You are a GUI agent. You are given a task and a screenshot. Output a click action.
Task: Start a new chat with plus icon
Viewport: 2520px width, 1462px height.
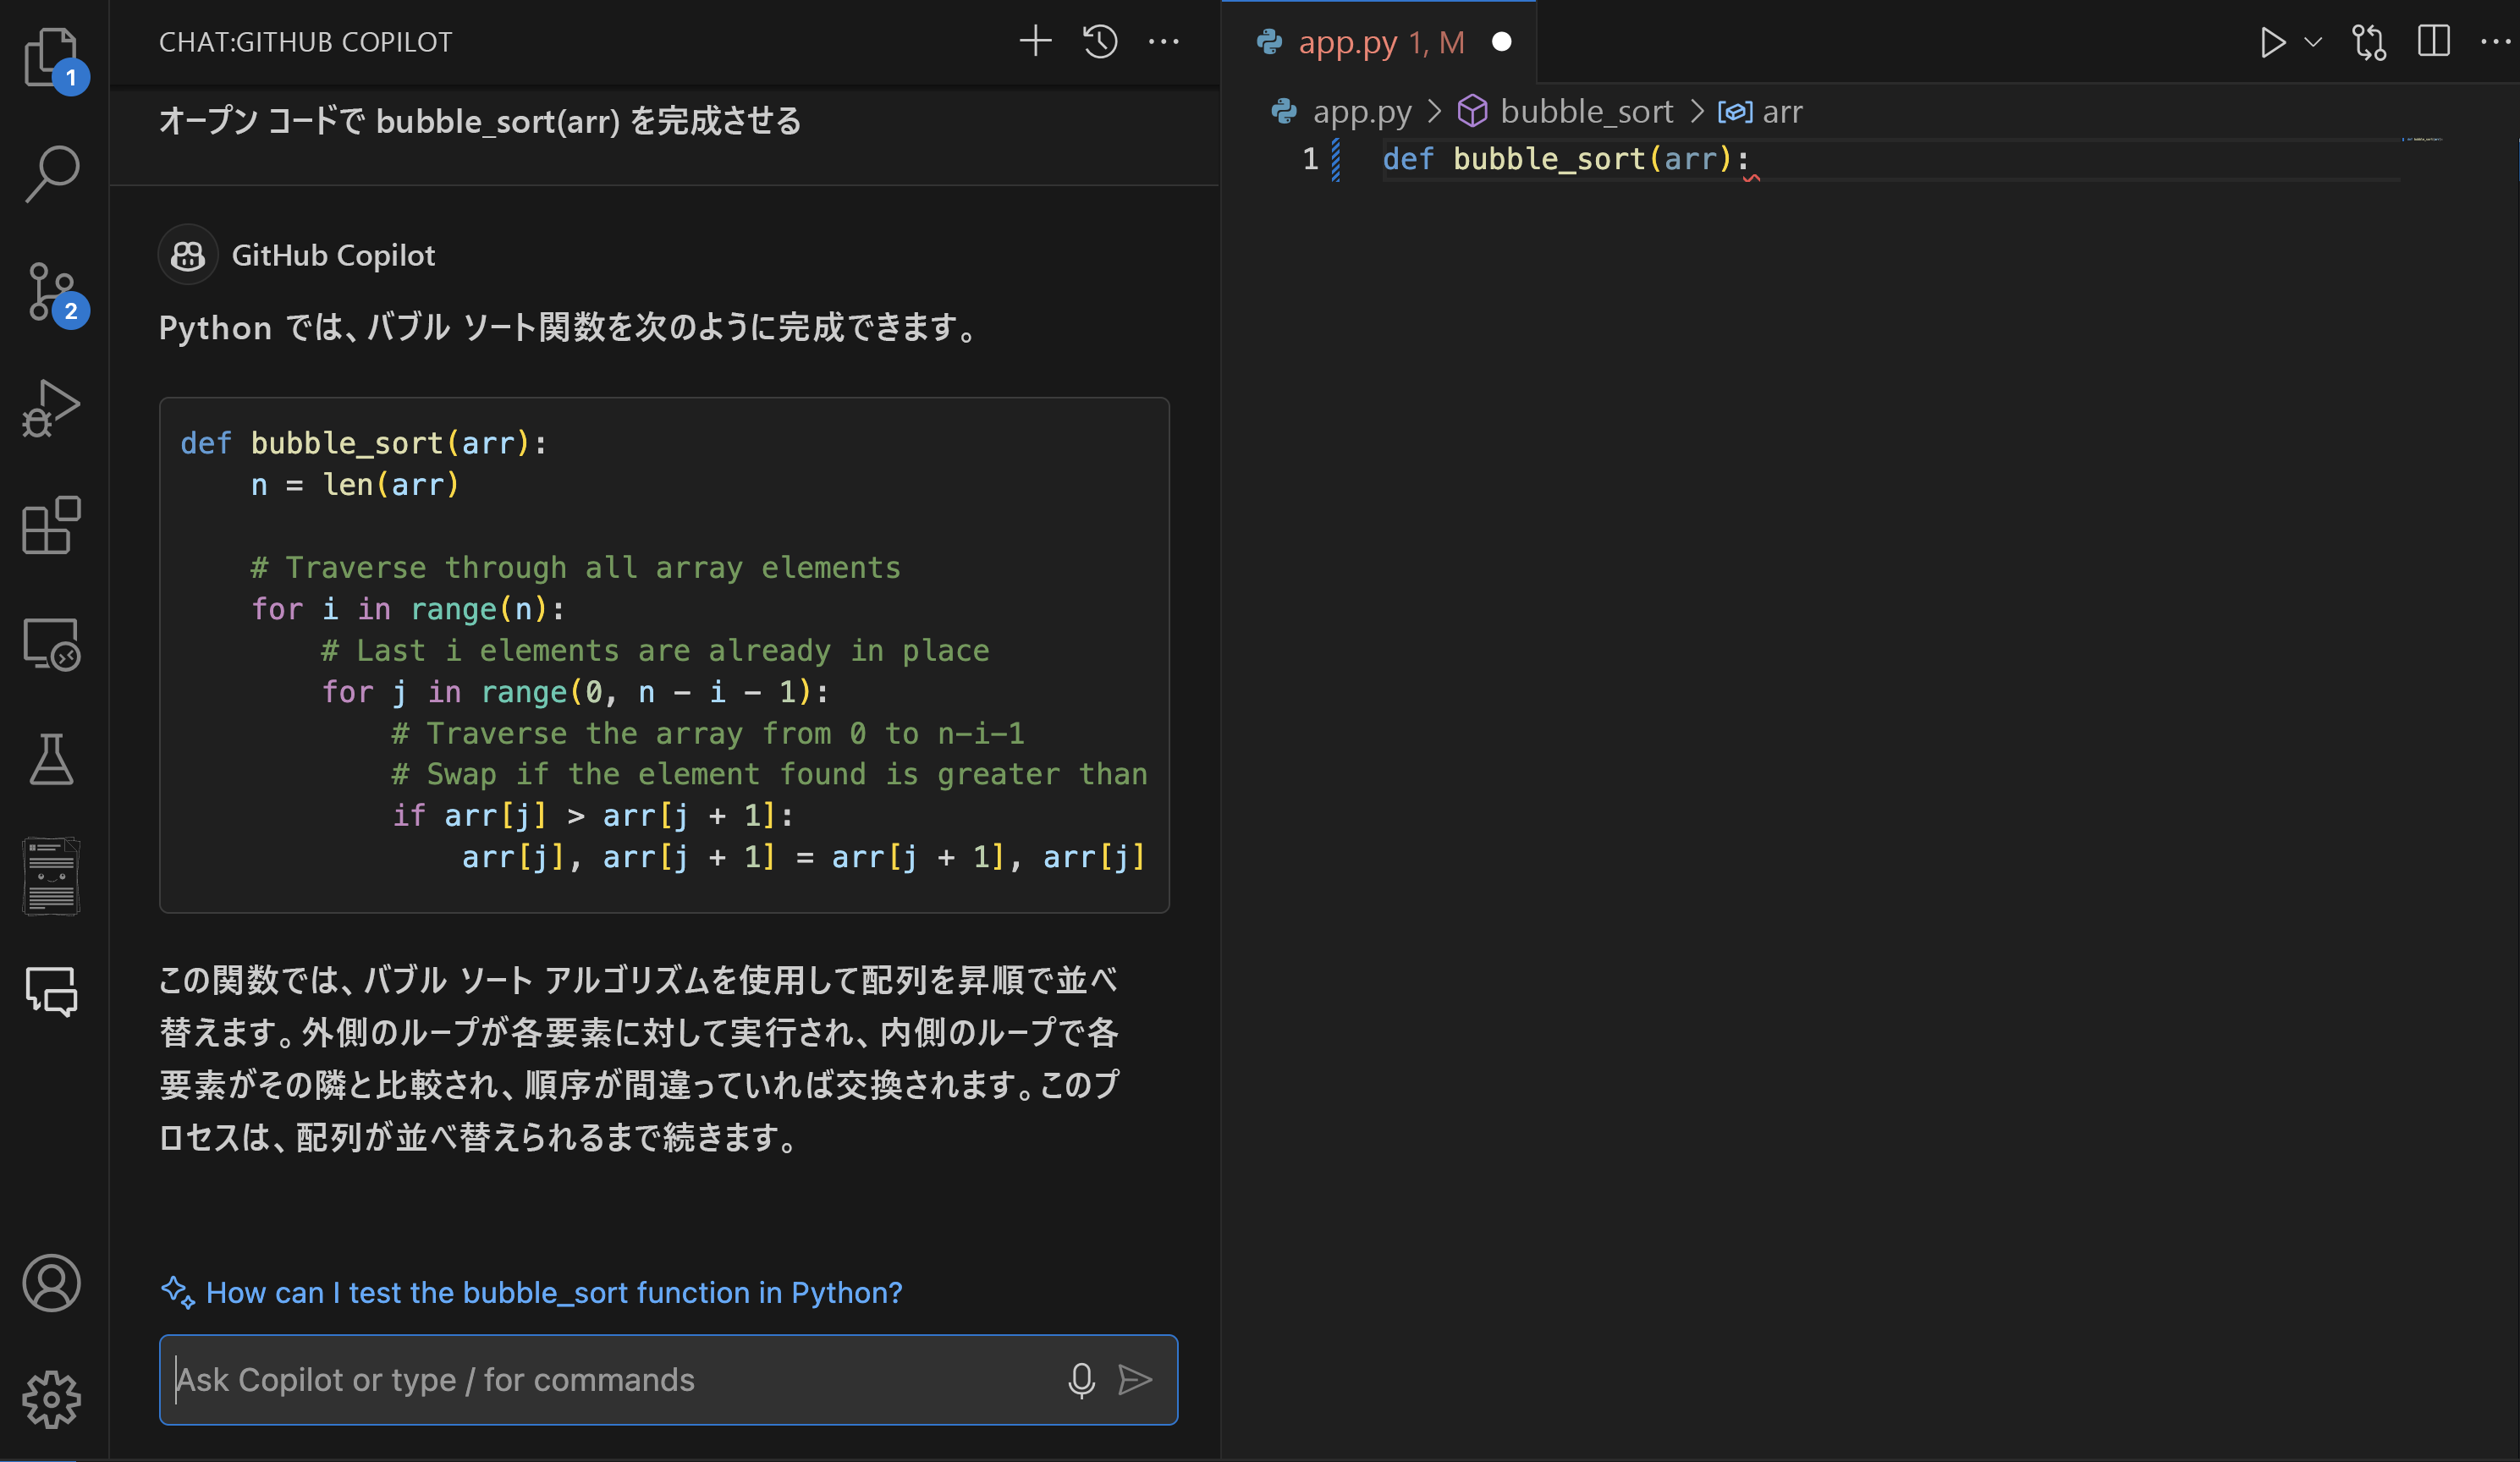point(1035,42)
